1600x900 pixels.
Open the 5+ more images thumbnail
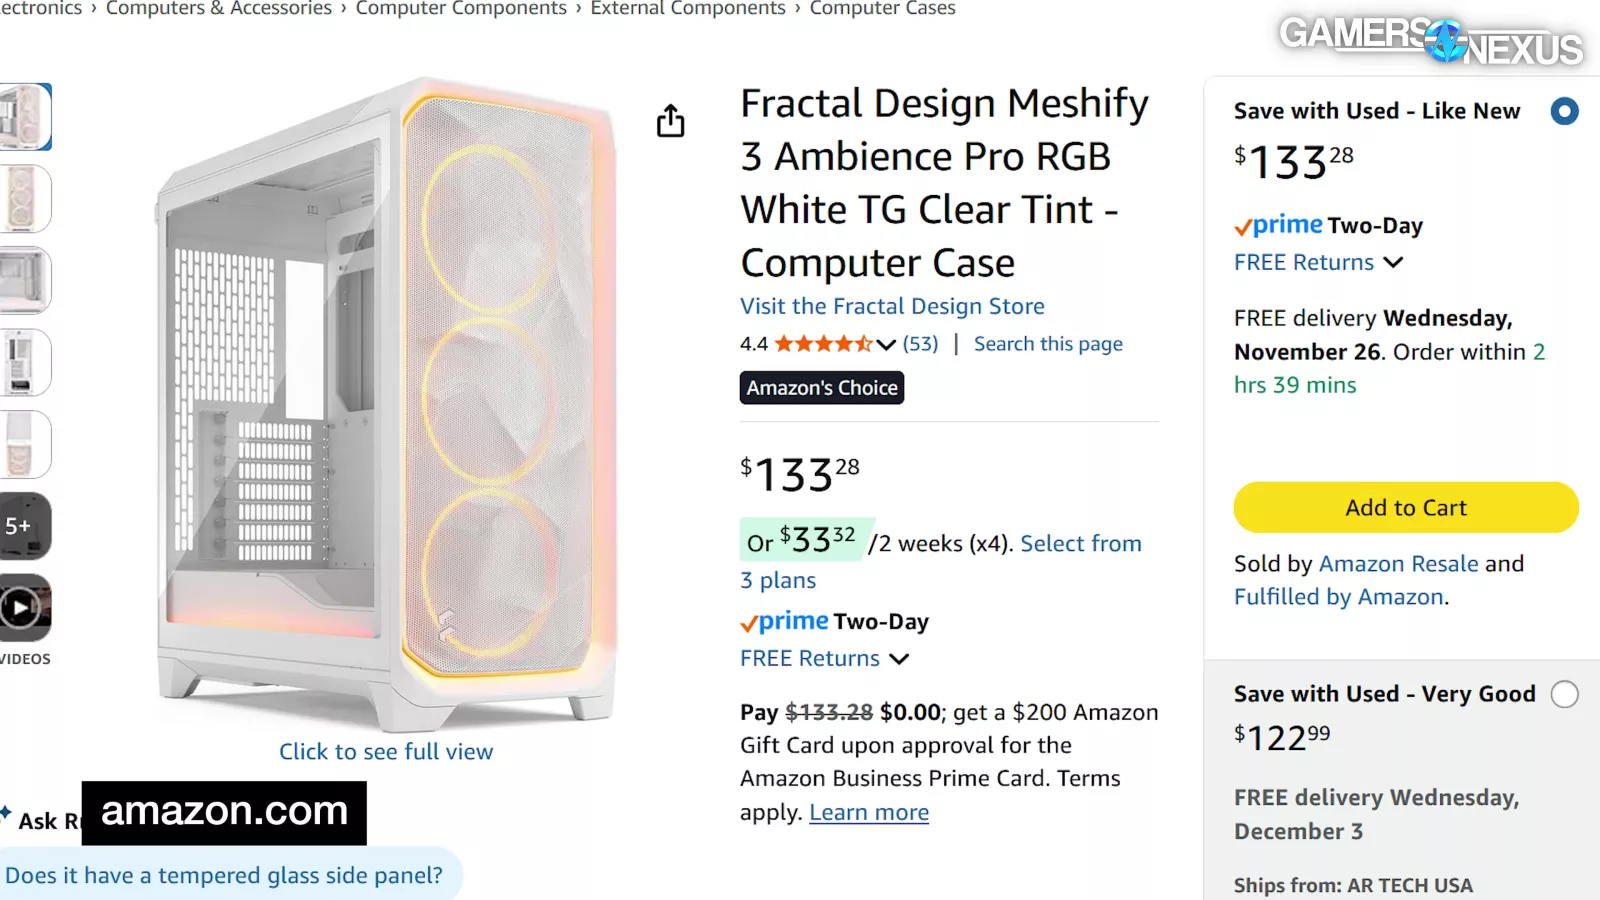coord(22,526)
